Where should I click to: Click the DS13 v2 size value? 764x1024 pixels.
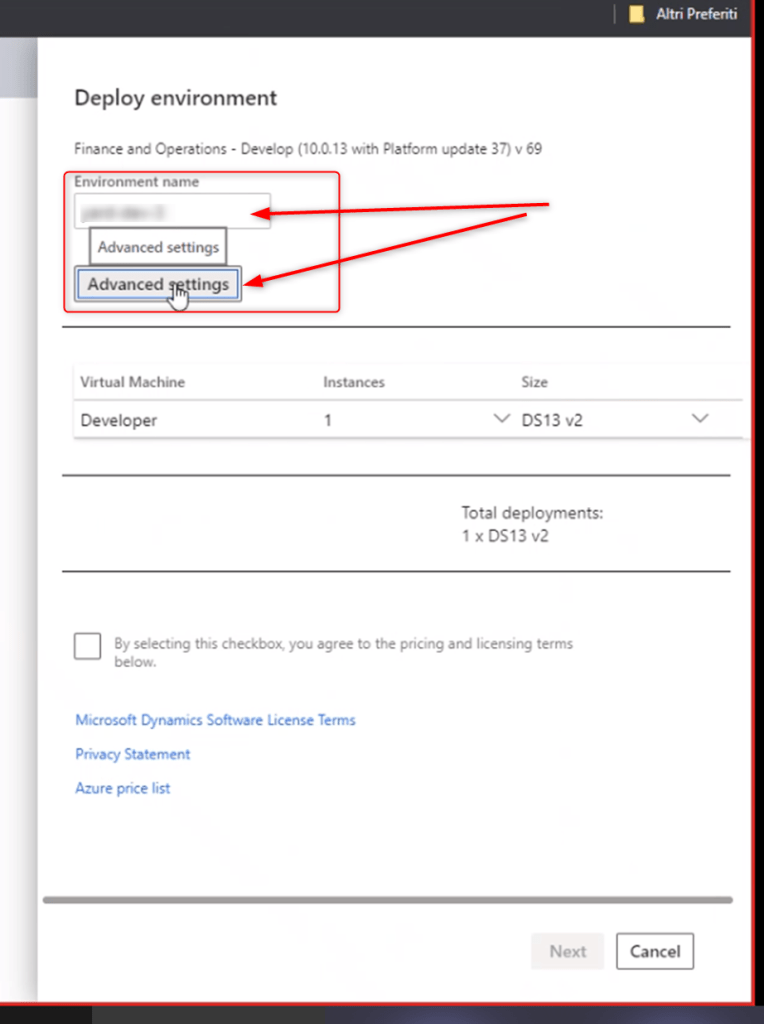coord(552,421)
